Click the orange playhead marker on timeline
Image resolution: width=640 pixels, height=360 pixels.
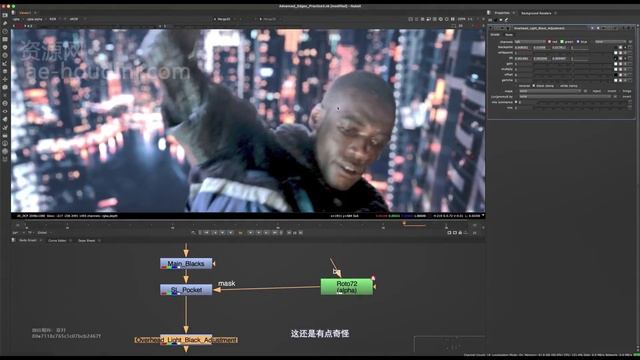[404, 223]
